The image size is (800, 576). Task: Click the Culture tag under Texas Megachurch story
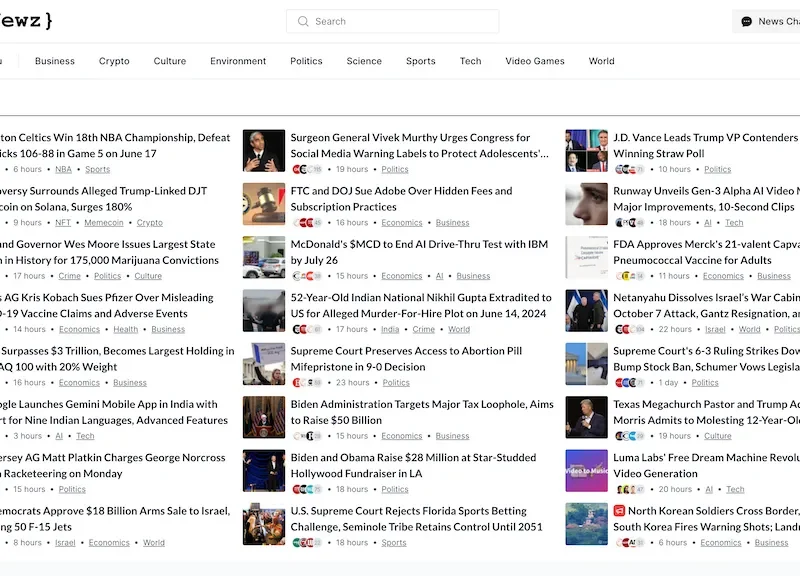(x=718, y=436)
